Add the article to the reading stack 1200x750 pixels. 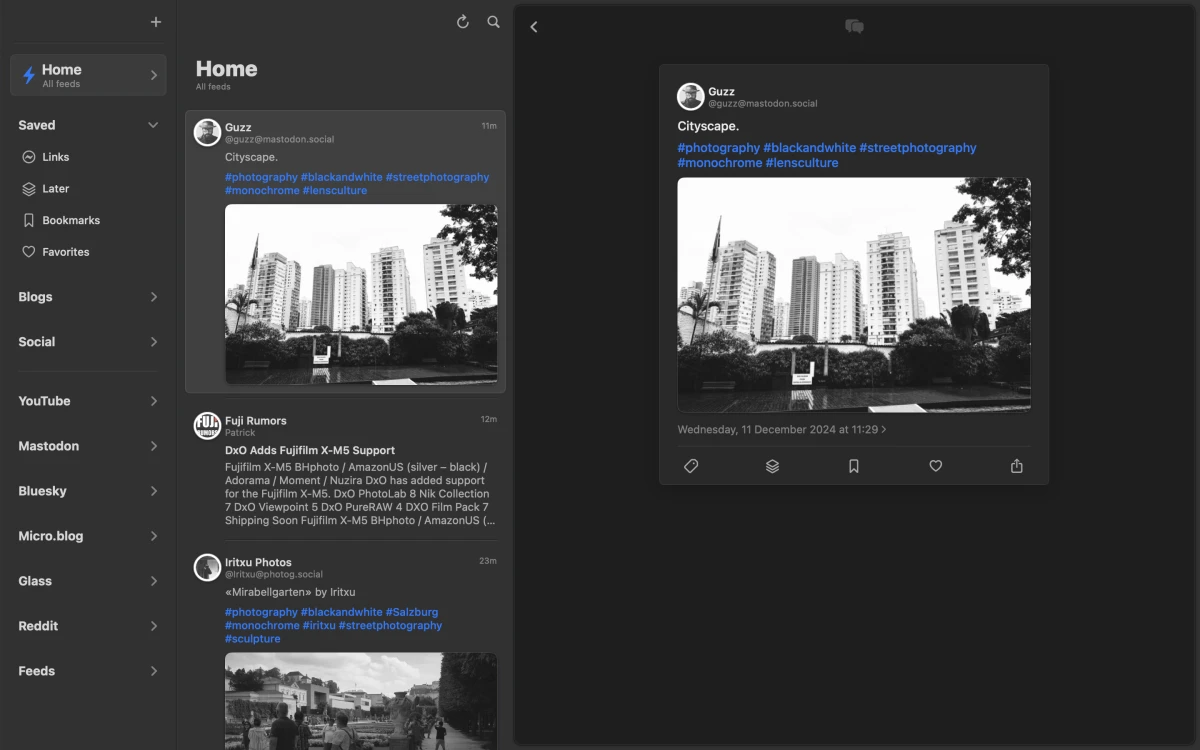tap(772, 465)
